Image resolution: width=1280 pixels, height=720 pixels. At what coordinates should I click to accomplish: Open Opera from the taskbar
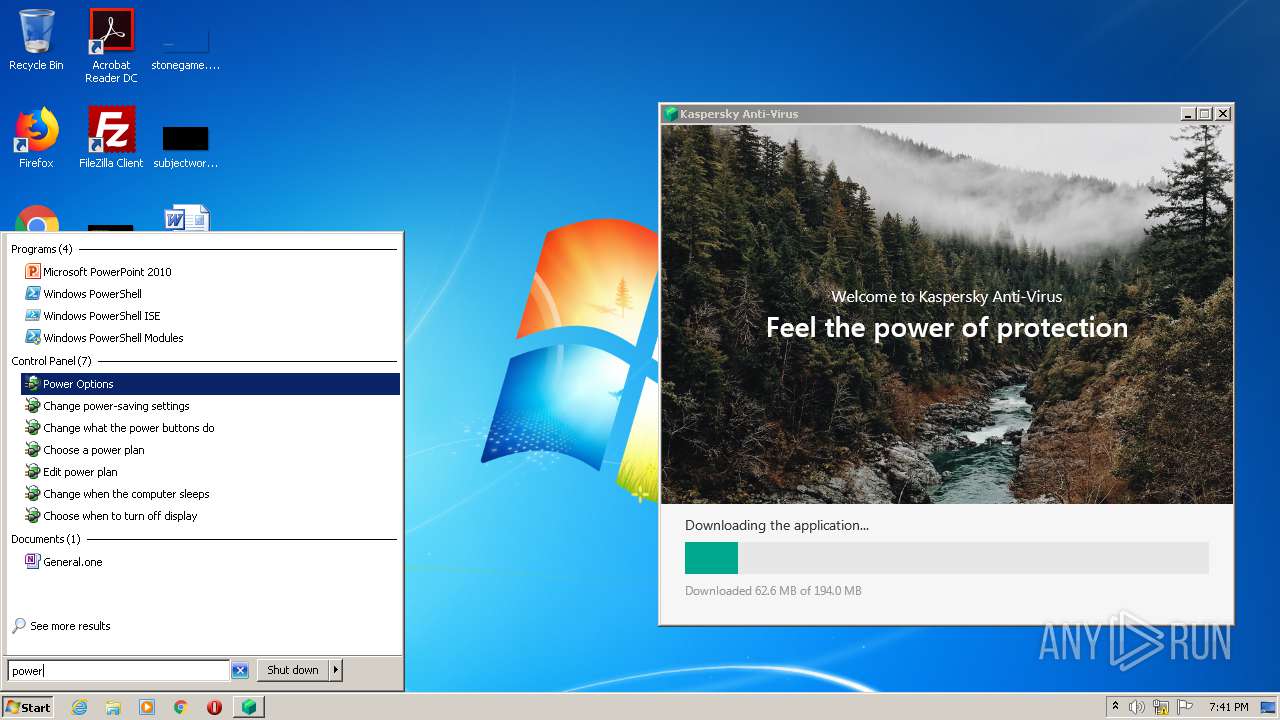coord(214,707)
